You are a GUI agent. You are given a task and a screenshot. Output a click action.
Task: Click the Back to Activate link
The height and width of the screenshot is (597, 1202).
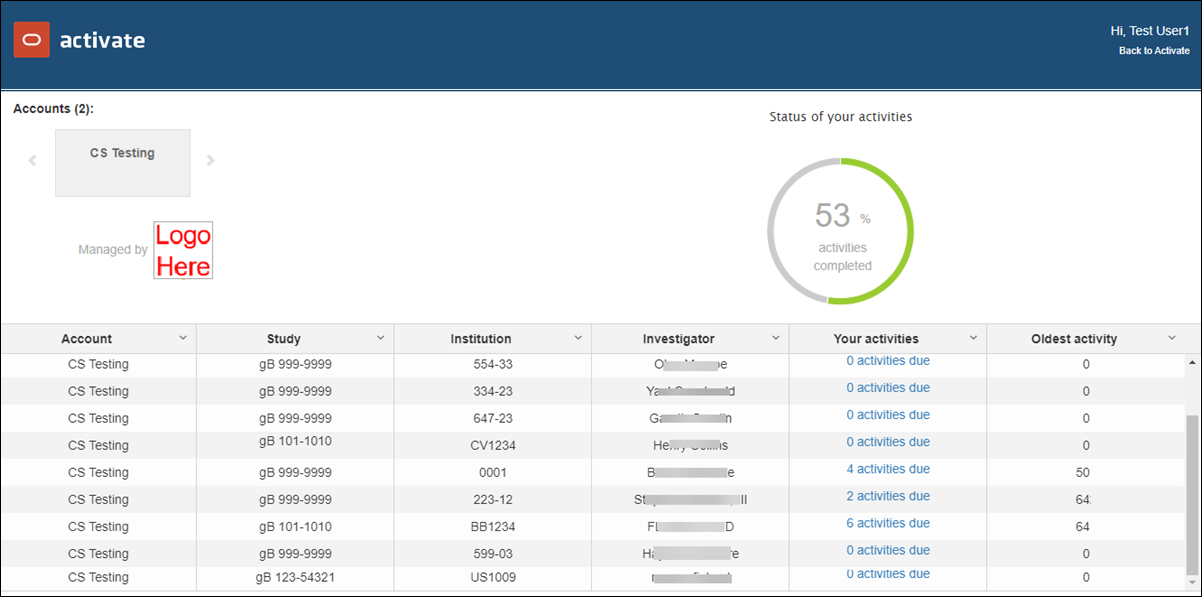(x=1153, y=50)
